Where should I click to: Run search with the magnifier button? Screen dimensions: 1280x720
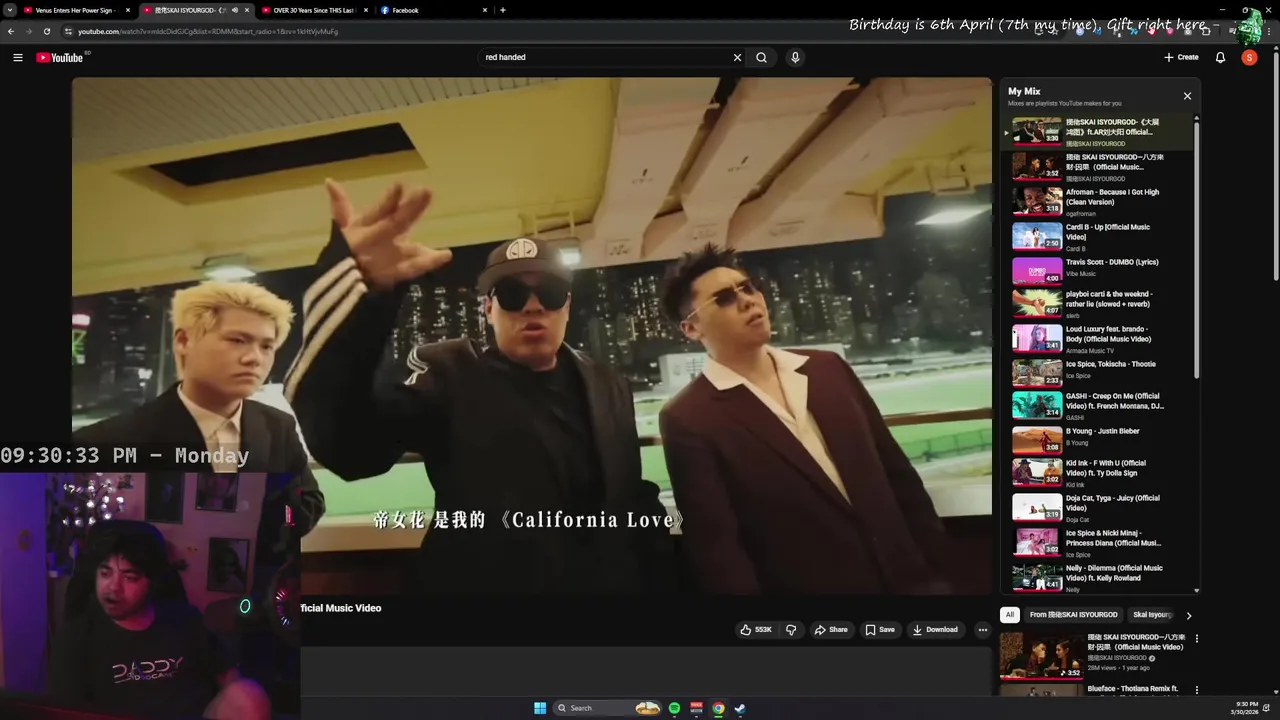click(761, 57)
